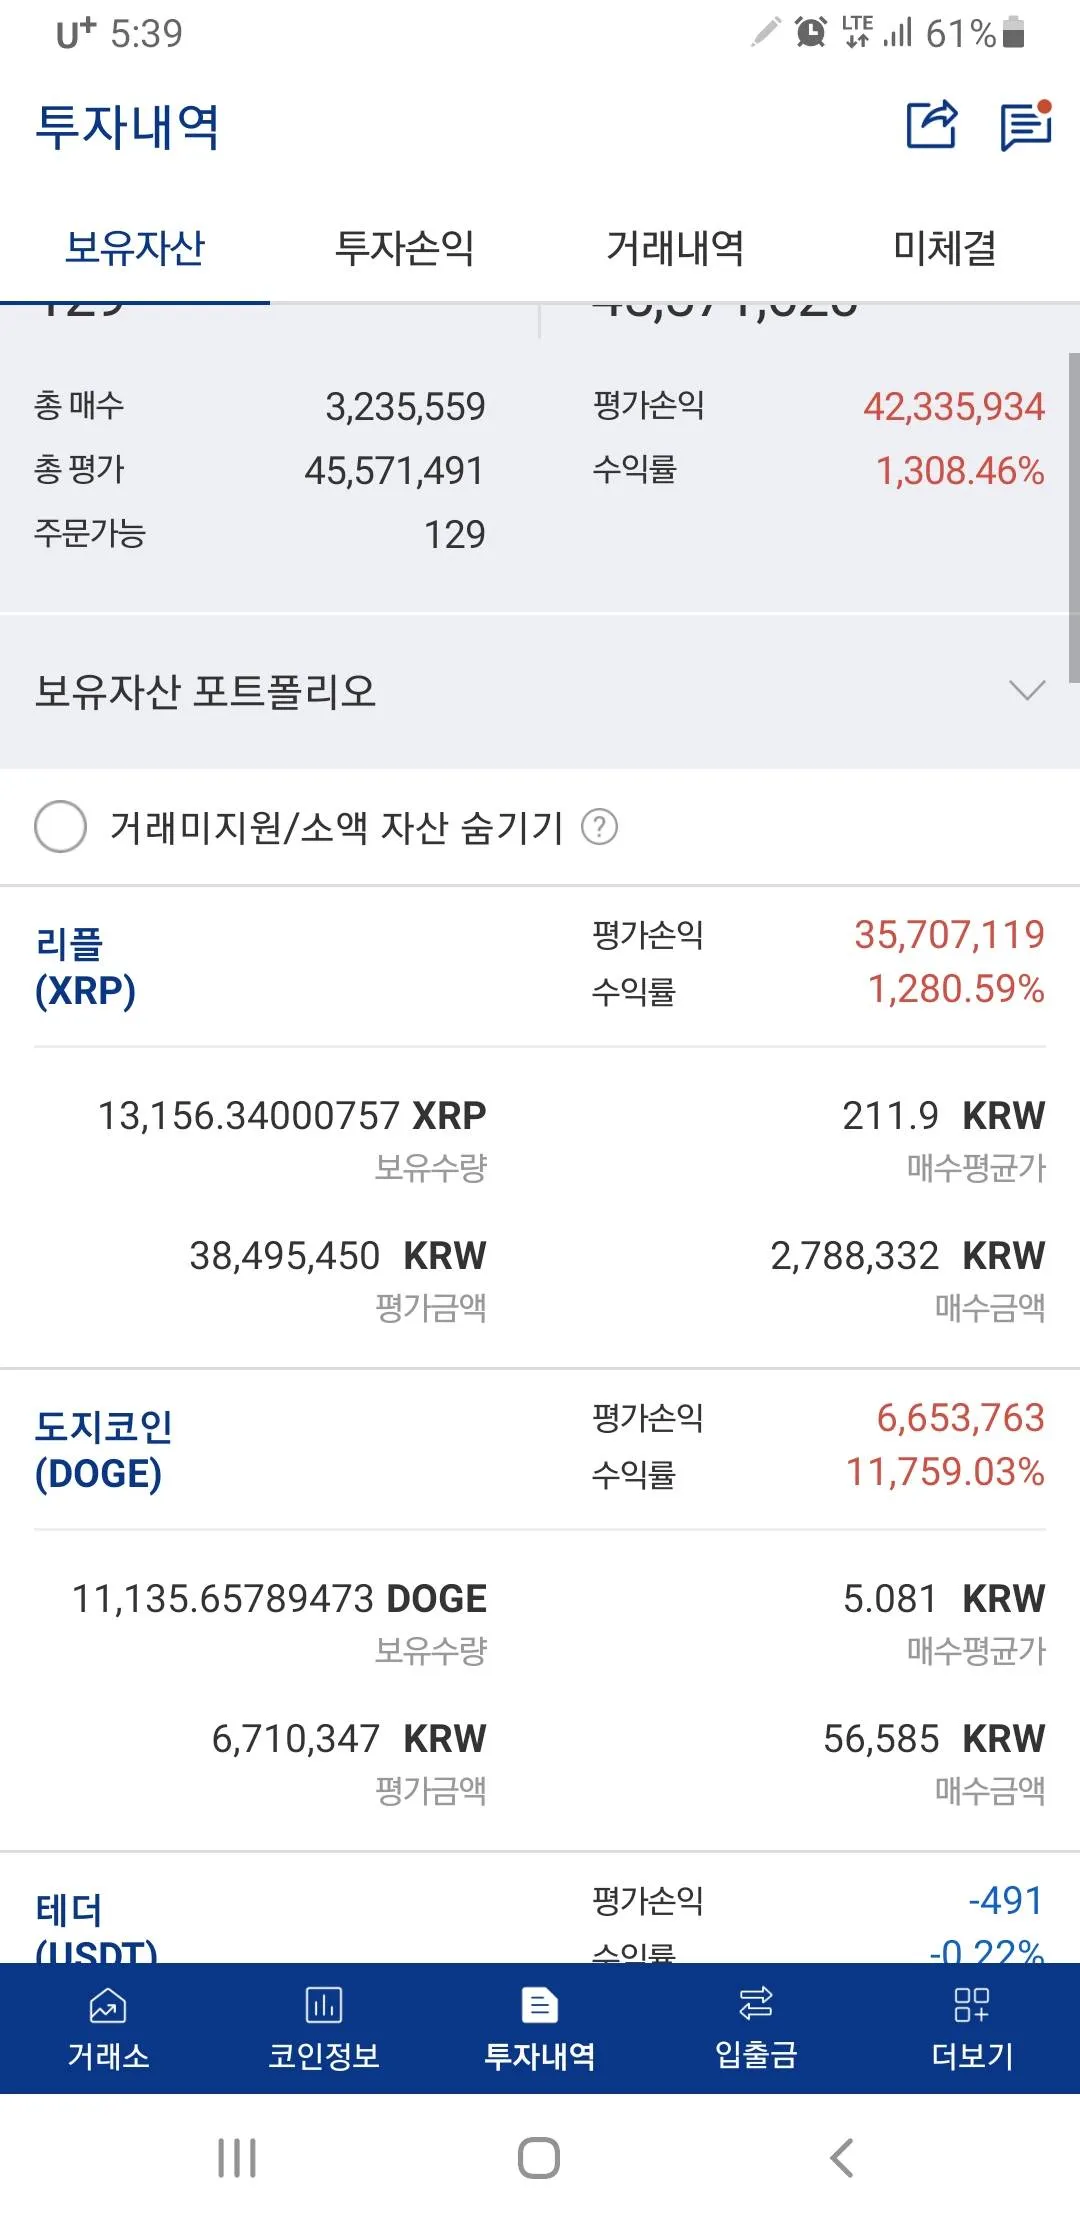Screen dimensions: 1080x2220
Task: Open 도지코인 (DOGE) asset link
Action: click(x=103, y=1449)
